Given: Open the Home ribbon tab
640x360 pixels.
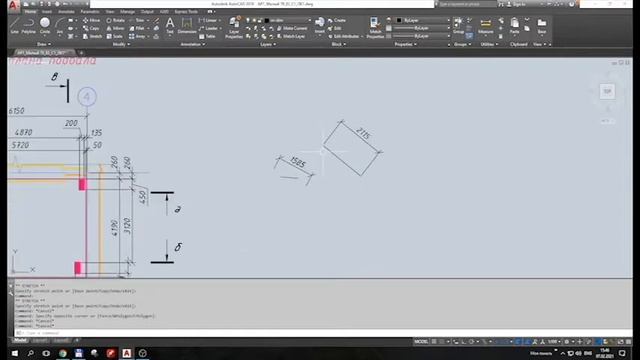Looking at the screenshot, I should pos(30,12).
